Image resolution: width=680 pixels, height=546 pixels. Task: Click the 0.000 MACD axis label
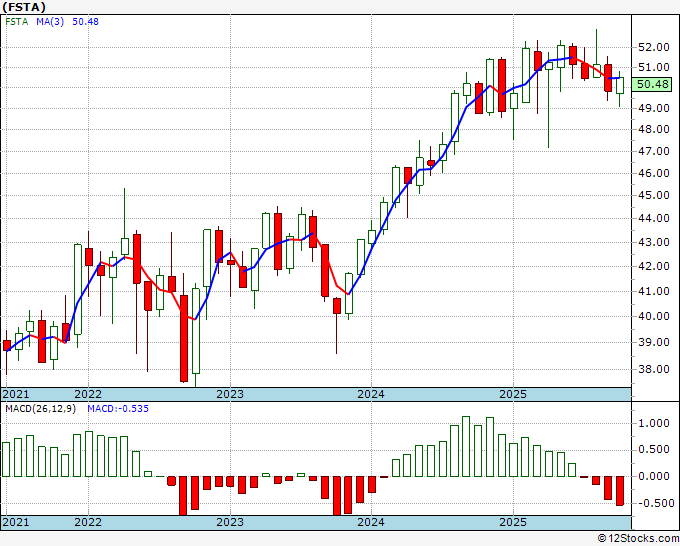[654, 477]
